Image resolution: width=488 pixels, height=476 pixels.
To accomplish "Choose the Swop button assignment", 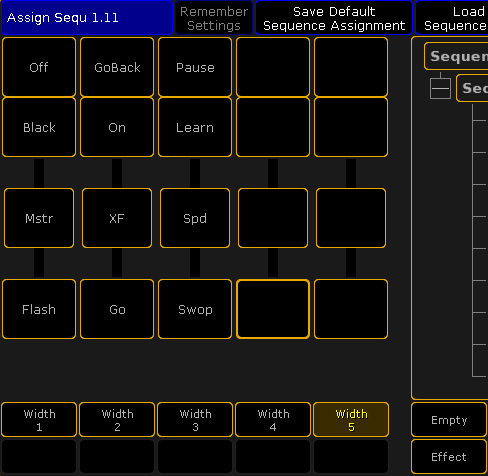I will [195, 309].
